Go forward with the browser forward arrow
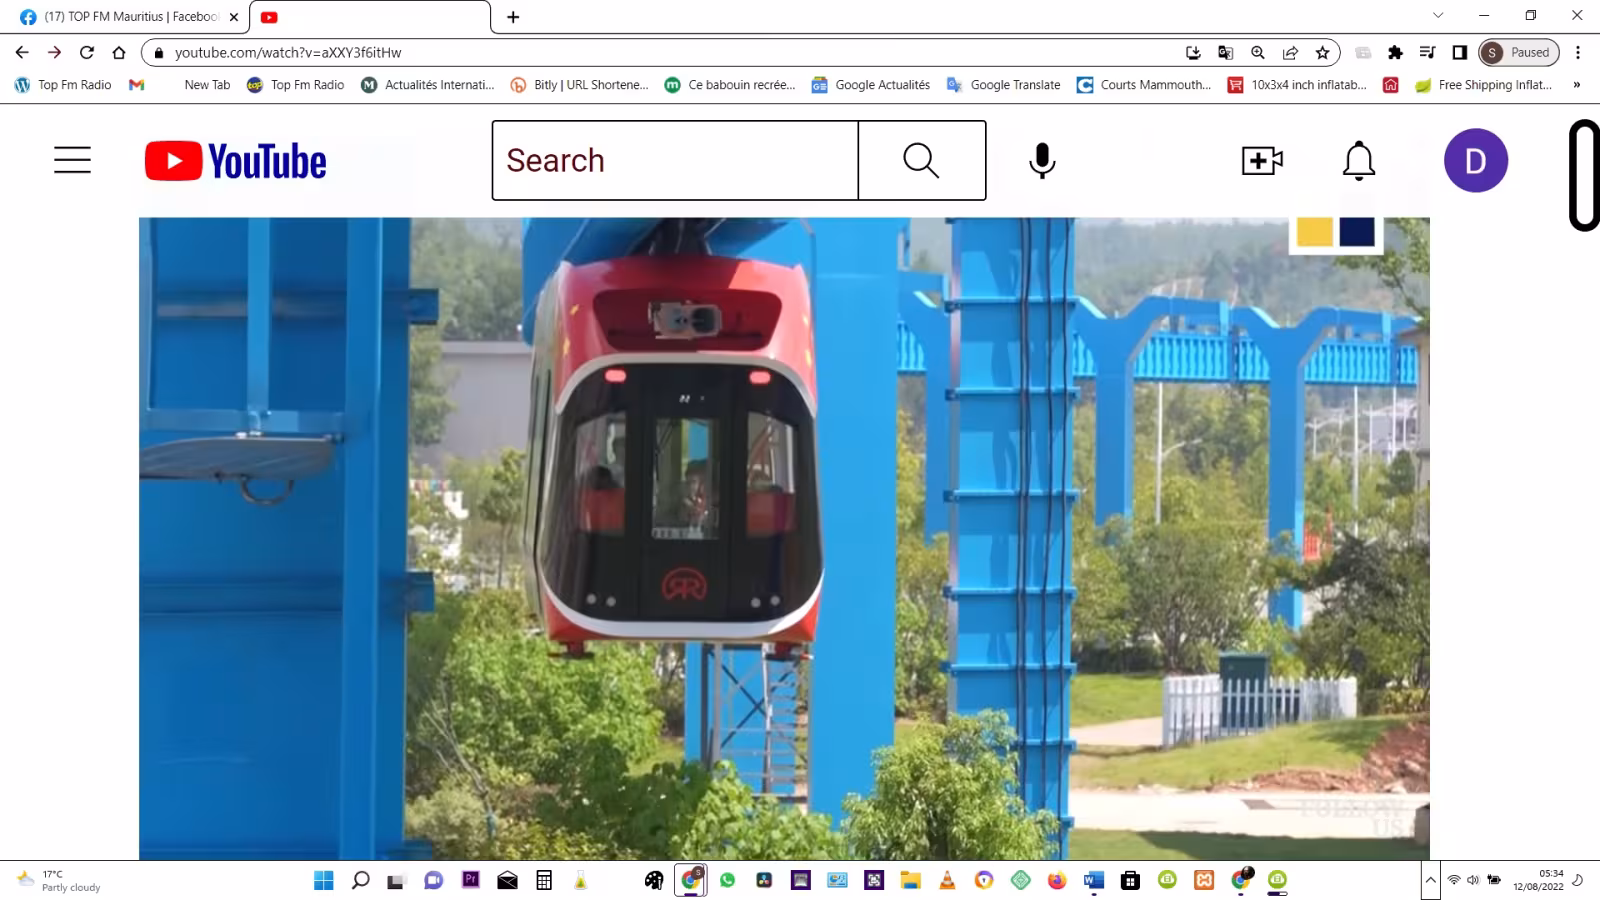 [x=55, y=52]
